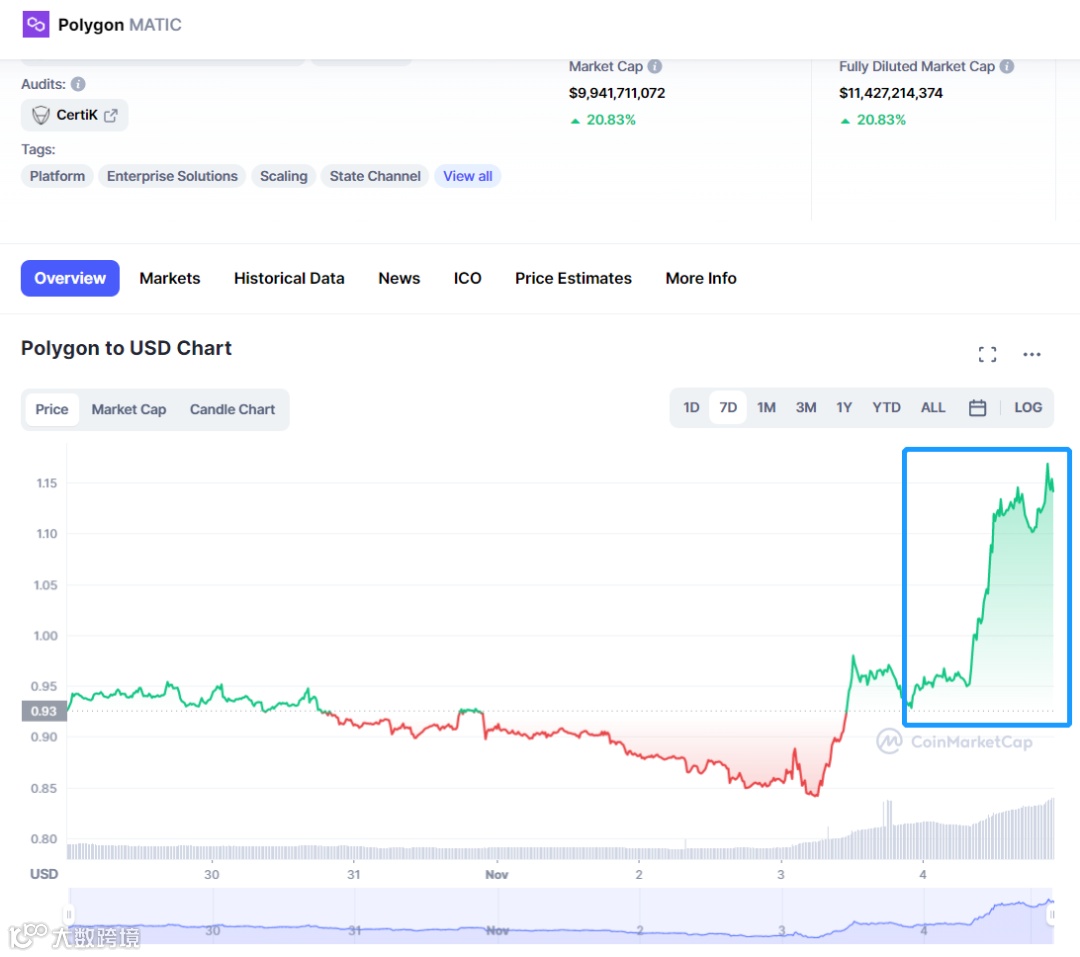1080x957 pixels.
Task: Click the CertiK audit badge
Action: pyautogui.click(x=74, y=115)
